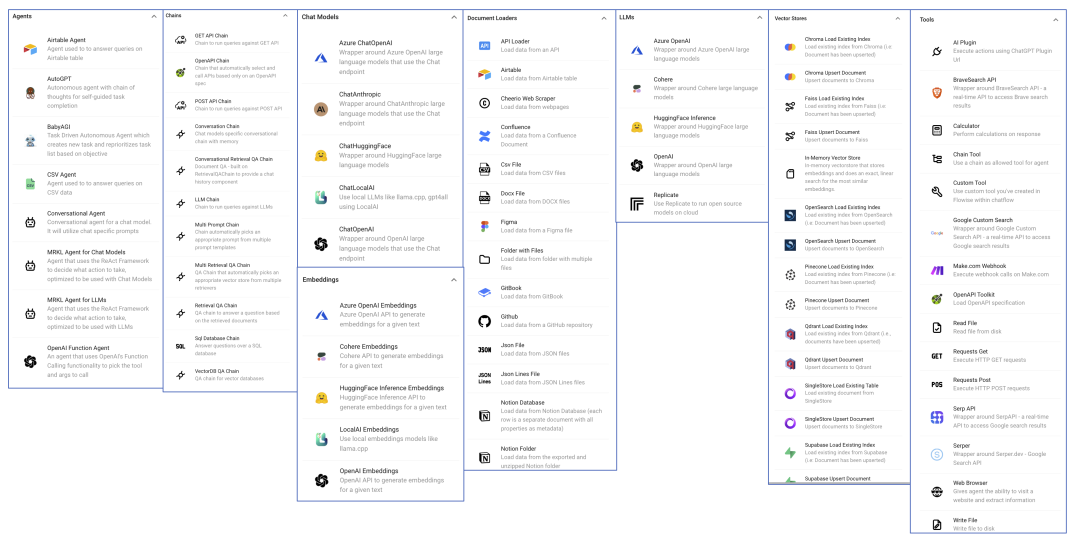The width and height of the screenshot is (1080, 545).
Task: Select Faiss Upsert Document entry
Action: pyautogui.click(x=840, y=136)
